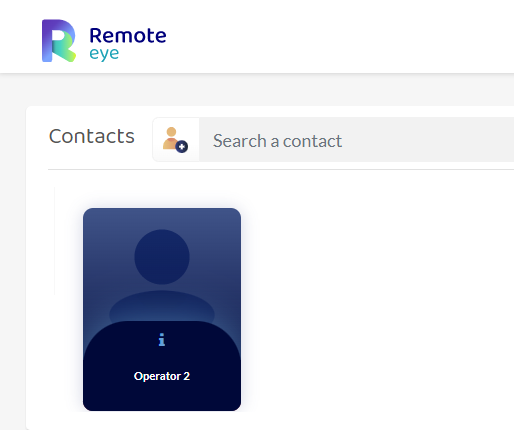The height and width of the screenshot is (430, 514).
Task: Click the Remote eye R logo icon
Action: click(x=59, y=41)
